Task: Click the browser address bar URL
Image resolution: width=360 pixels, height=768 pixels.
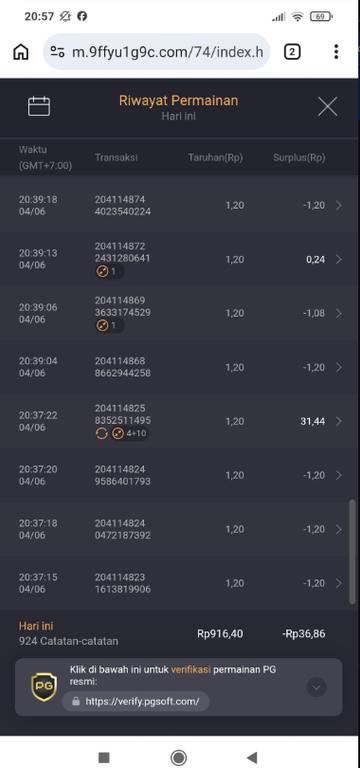Action: pyautogui.click(x=168, y=51)
